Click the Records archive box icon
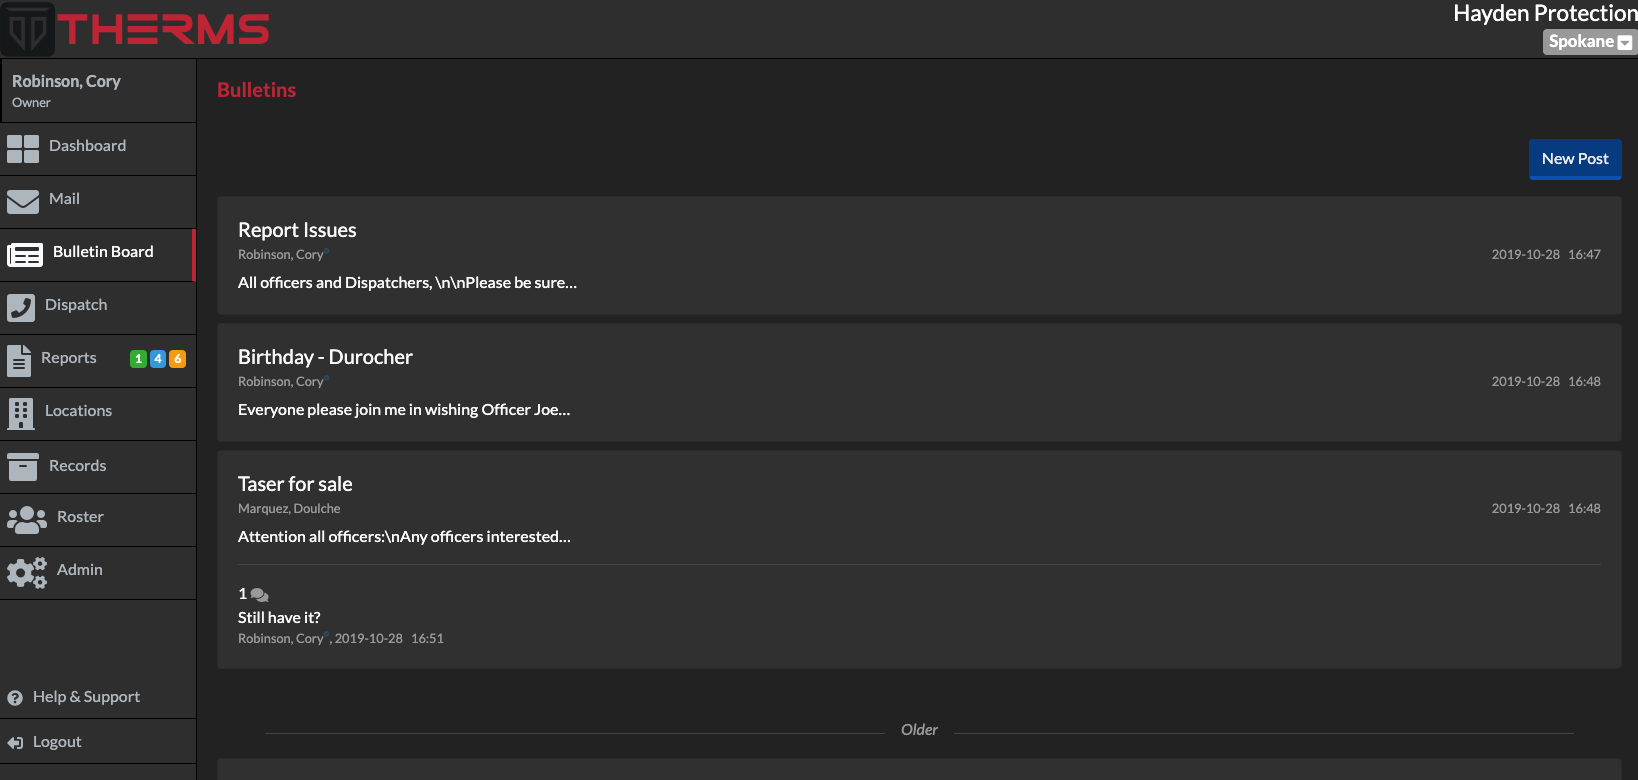The image size is (1638, 780). pos(22,467)
